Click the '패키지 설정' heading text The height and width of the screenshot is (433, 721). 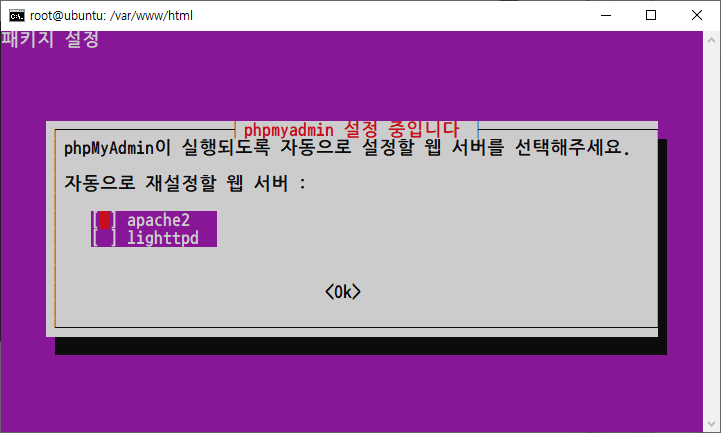[50, 39]
